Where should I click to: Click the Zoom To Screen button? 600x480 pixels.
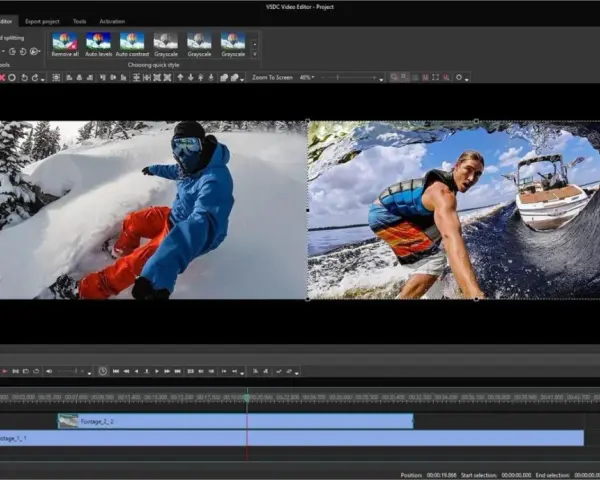pyautogui.click(x=272, y=77)
